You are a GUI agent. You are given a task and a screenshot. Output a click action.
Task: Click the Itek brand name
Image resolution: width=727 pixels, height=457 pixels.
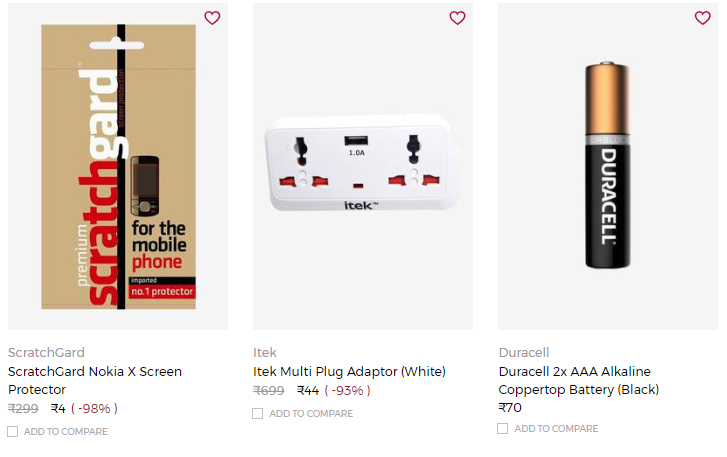(265, 353)
